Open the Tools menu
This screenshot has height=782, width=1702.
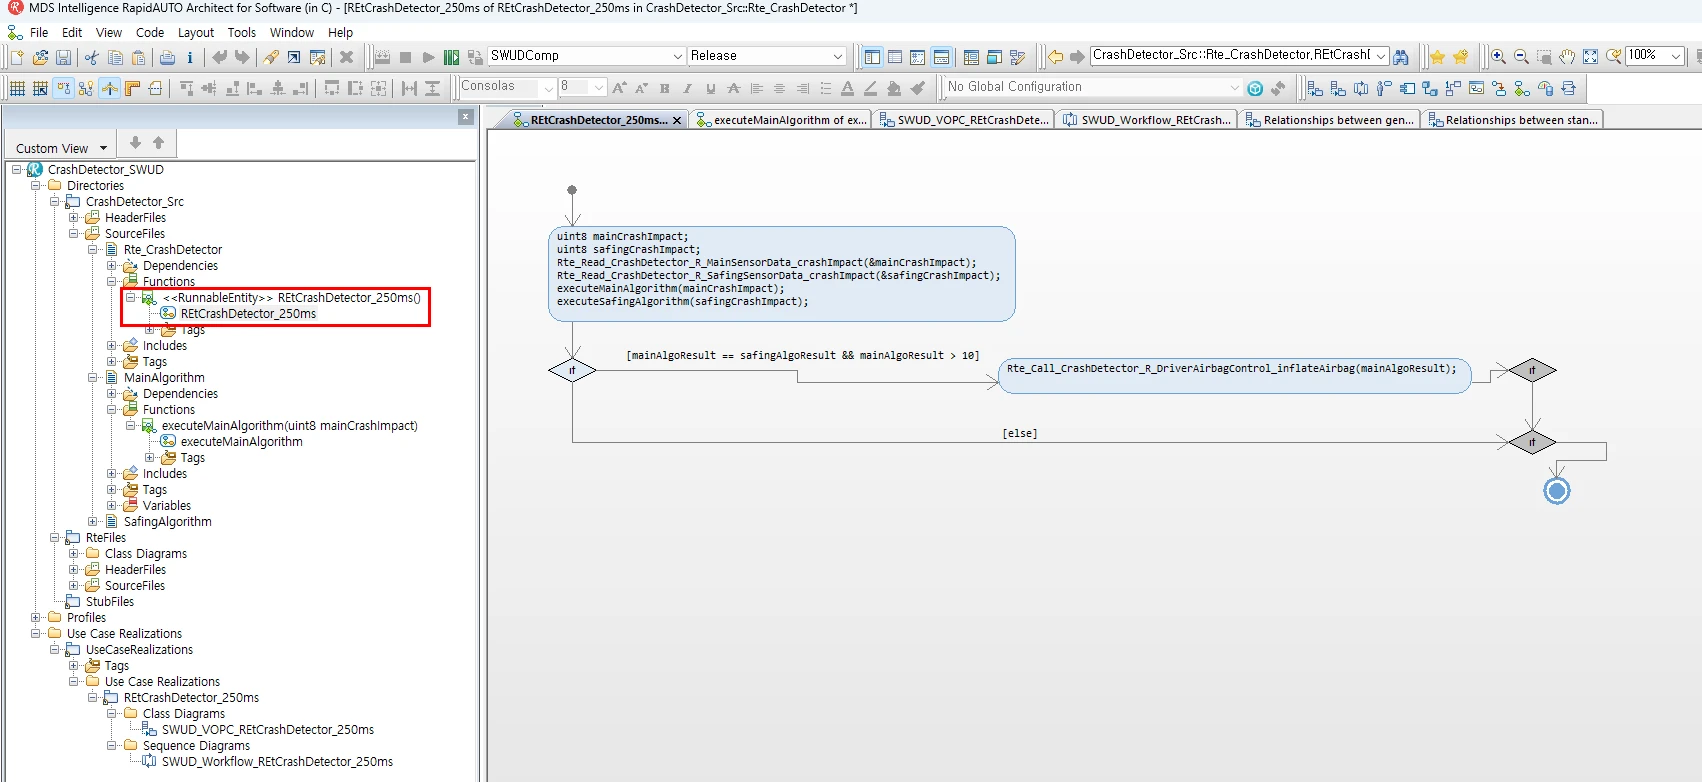click(241, 32)
